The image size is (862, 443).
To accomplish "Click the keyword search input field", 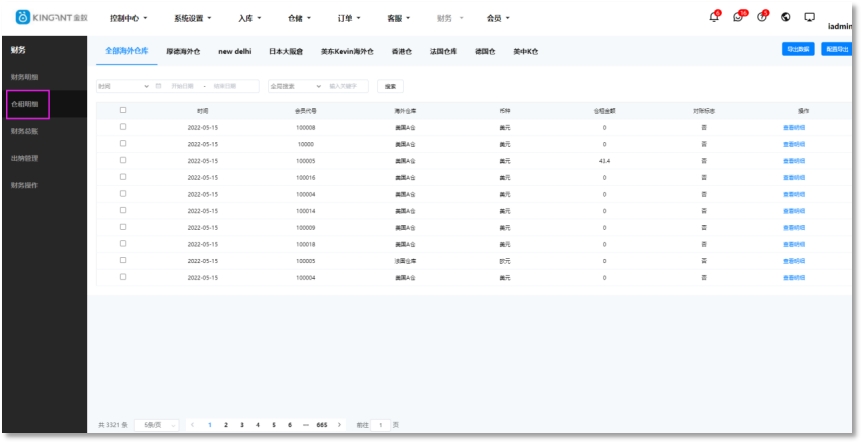I will [x=345, y=86].
